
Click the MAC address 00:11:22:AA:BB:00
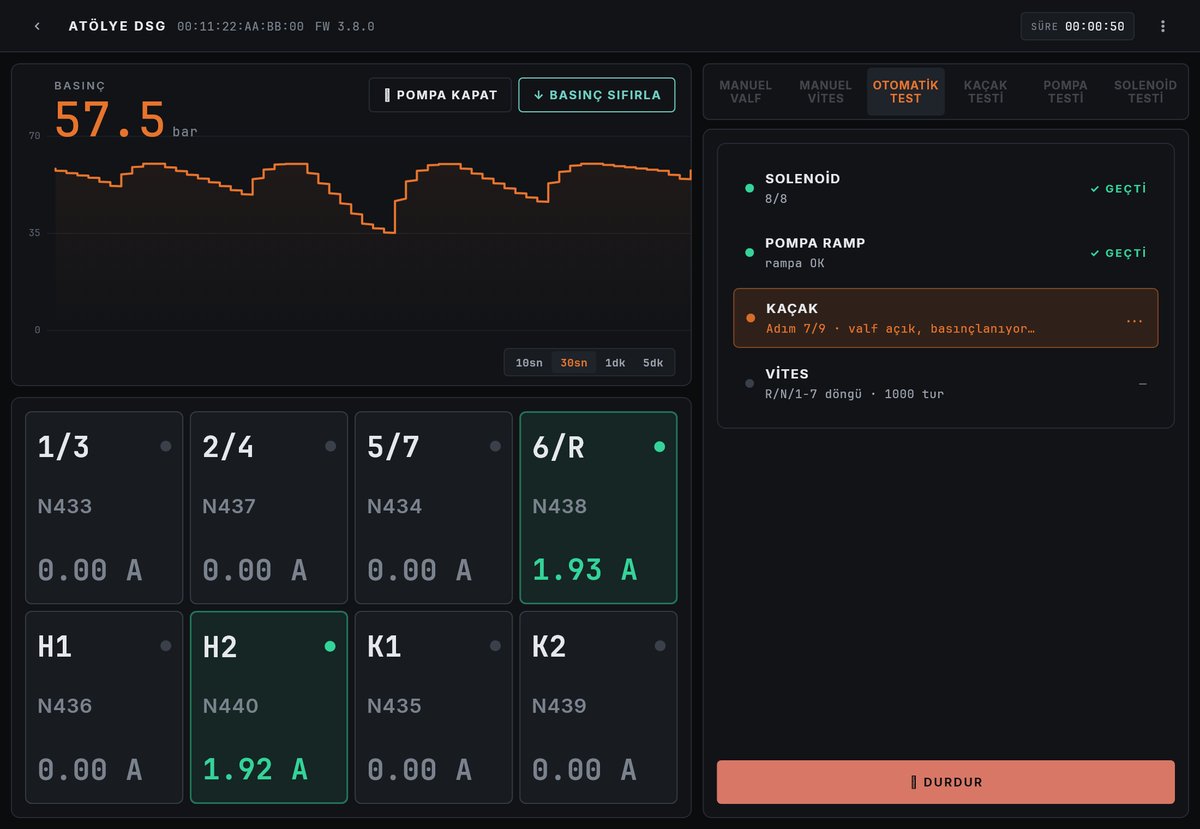pos(240,27)
